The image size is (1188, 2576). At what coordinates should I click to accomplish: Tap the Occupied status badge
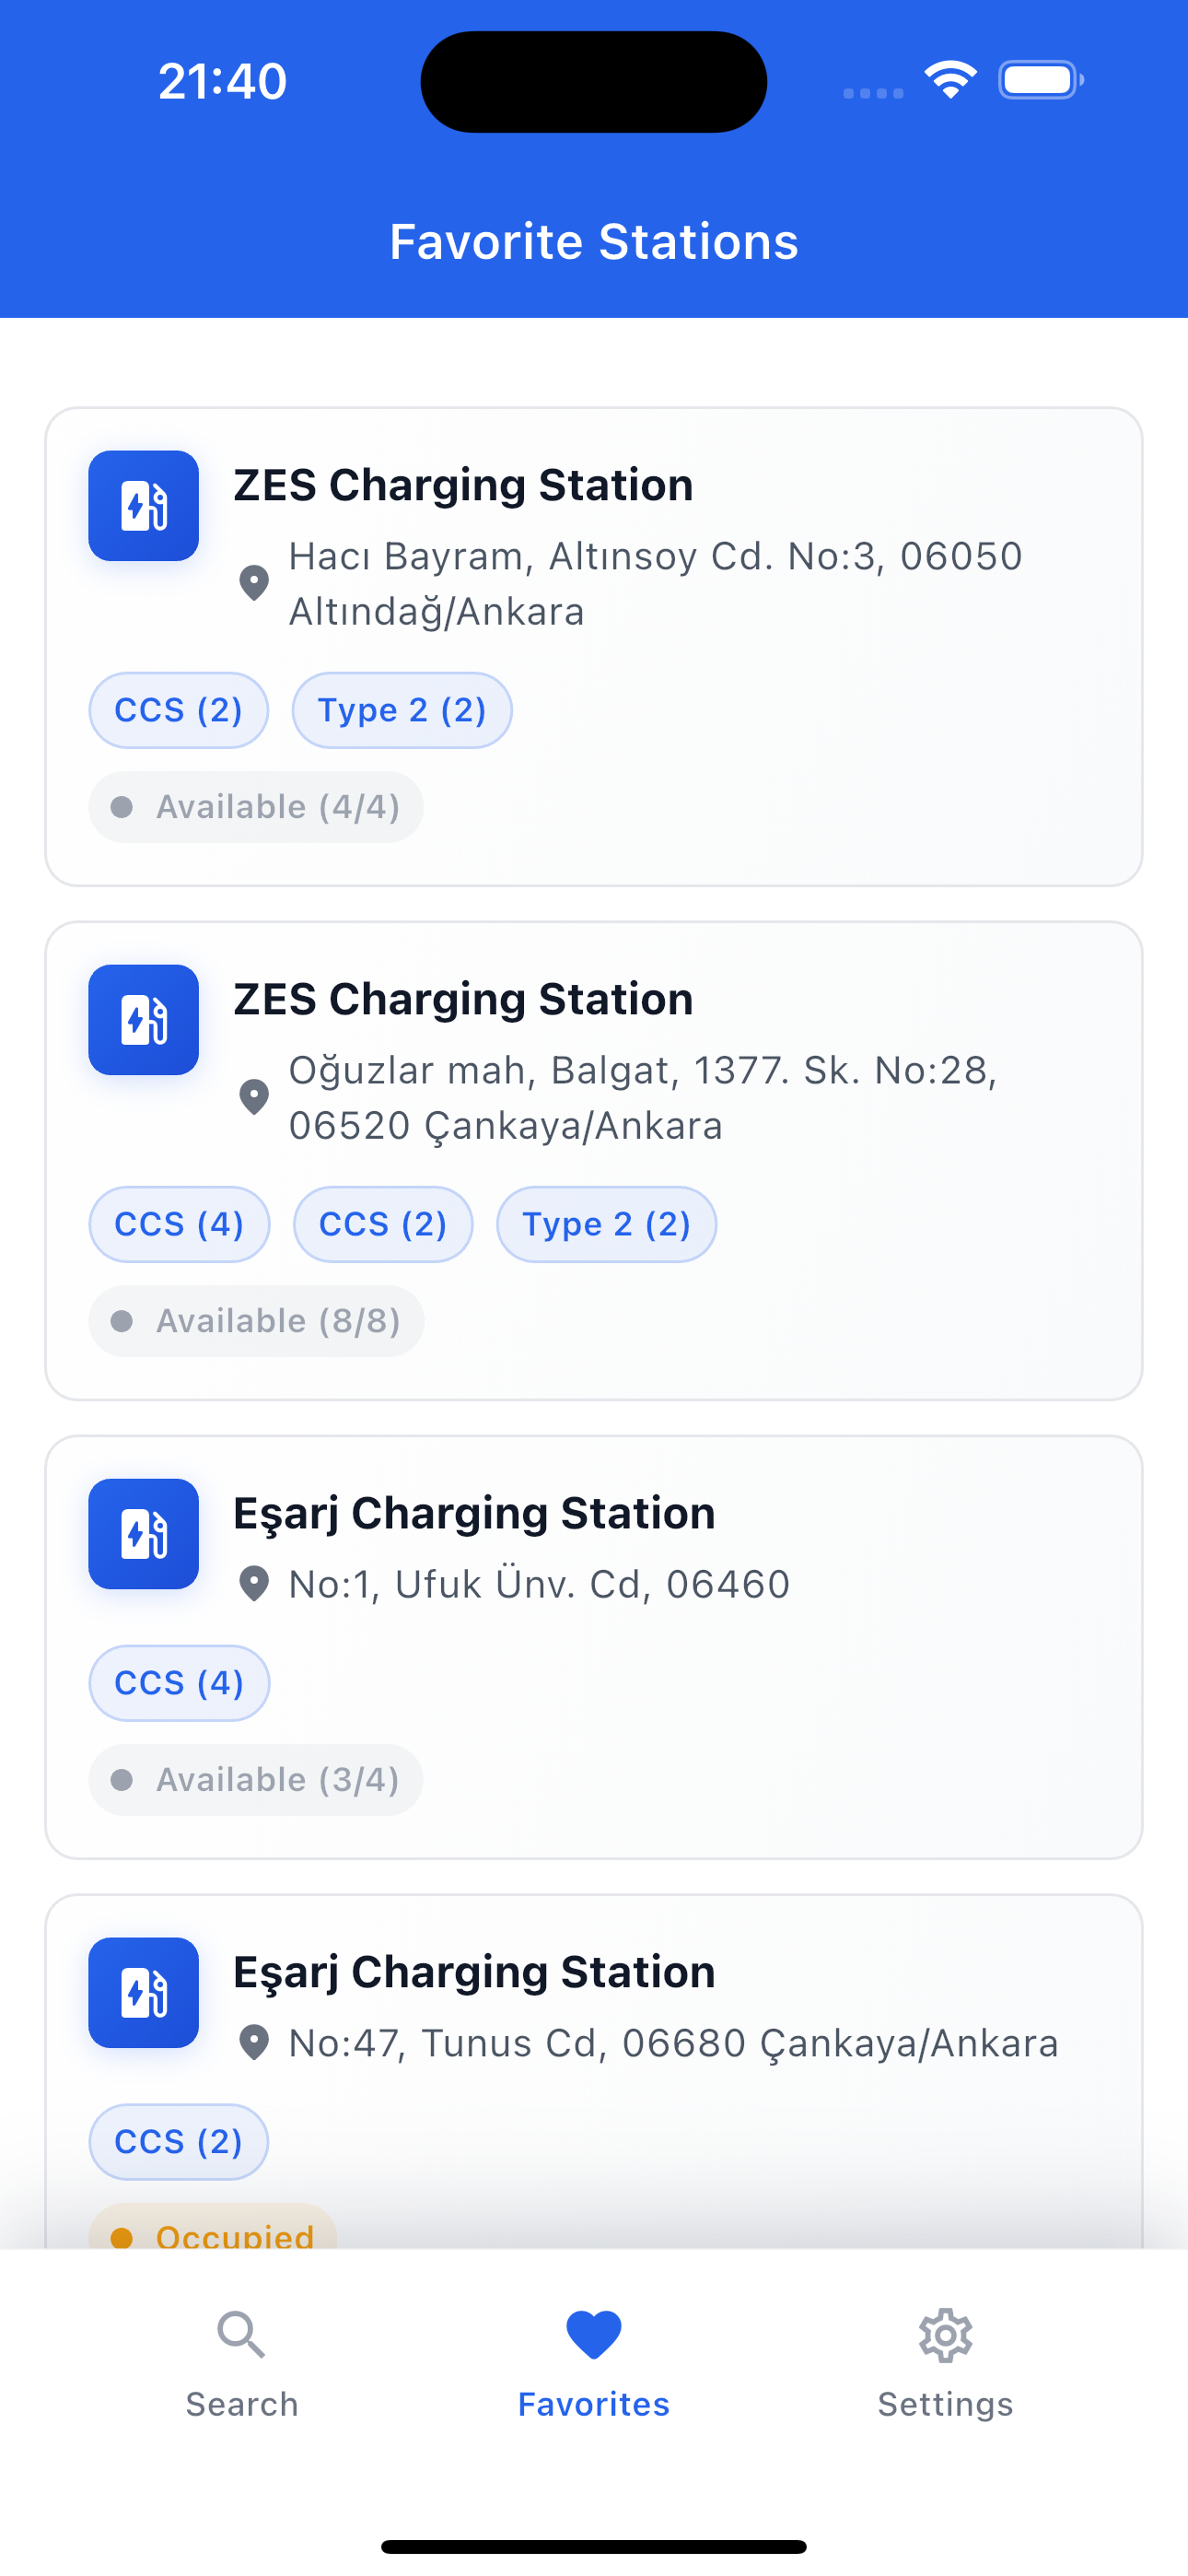coord(214,2232)
